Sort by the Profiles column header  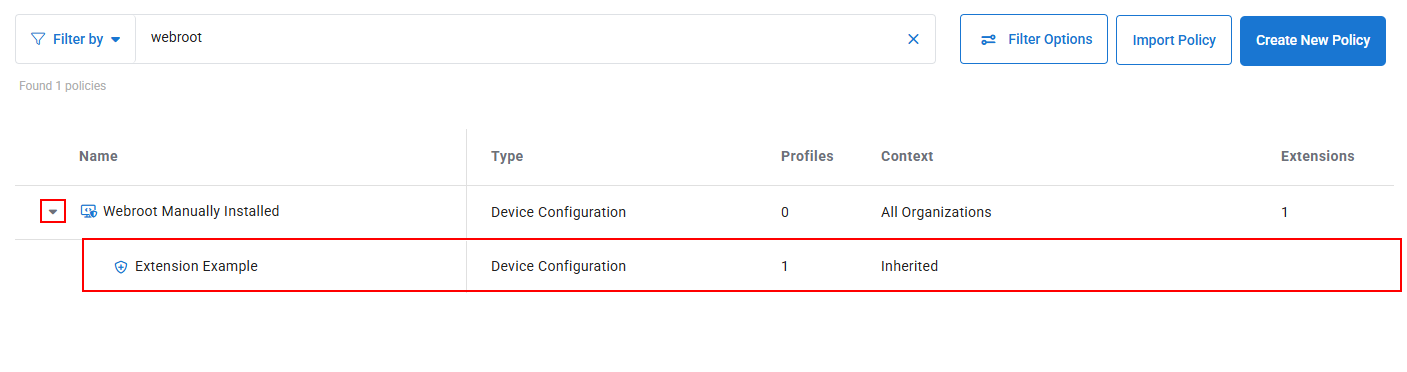807,156
